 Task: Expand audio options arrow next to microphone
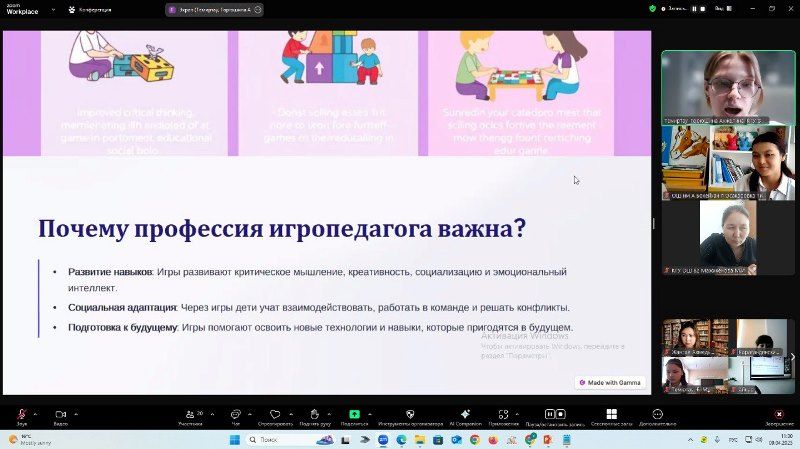click(35, 414)
